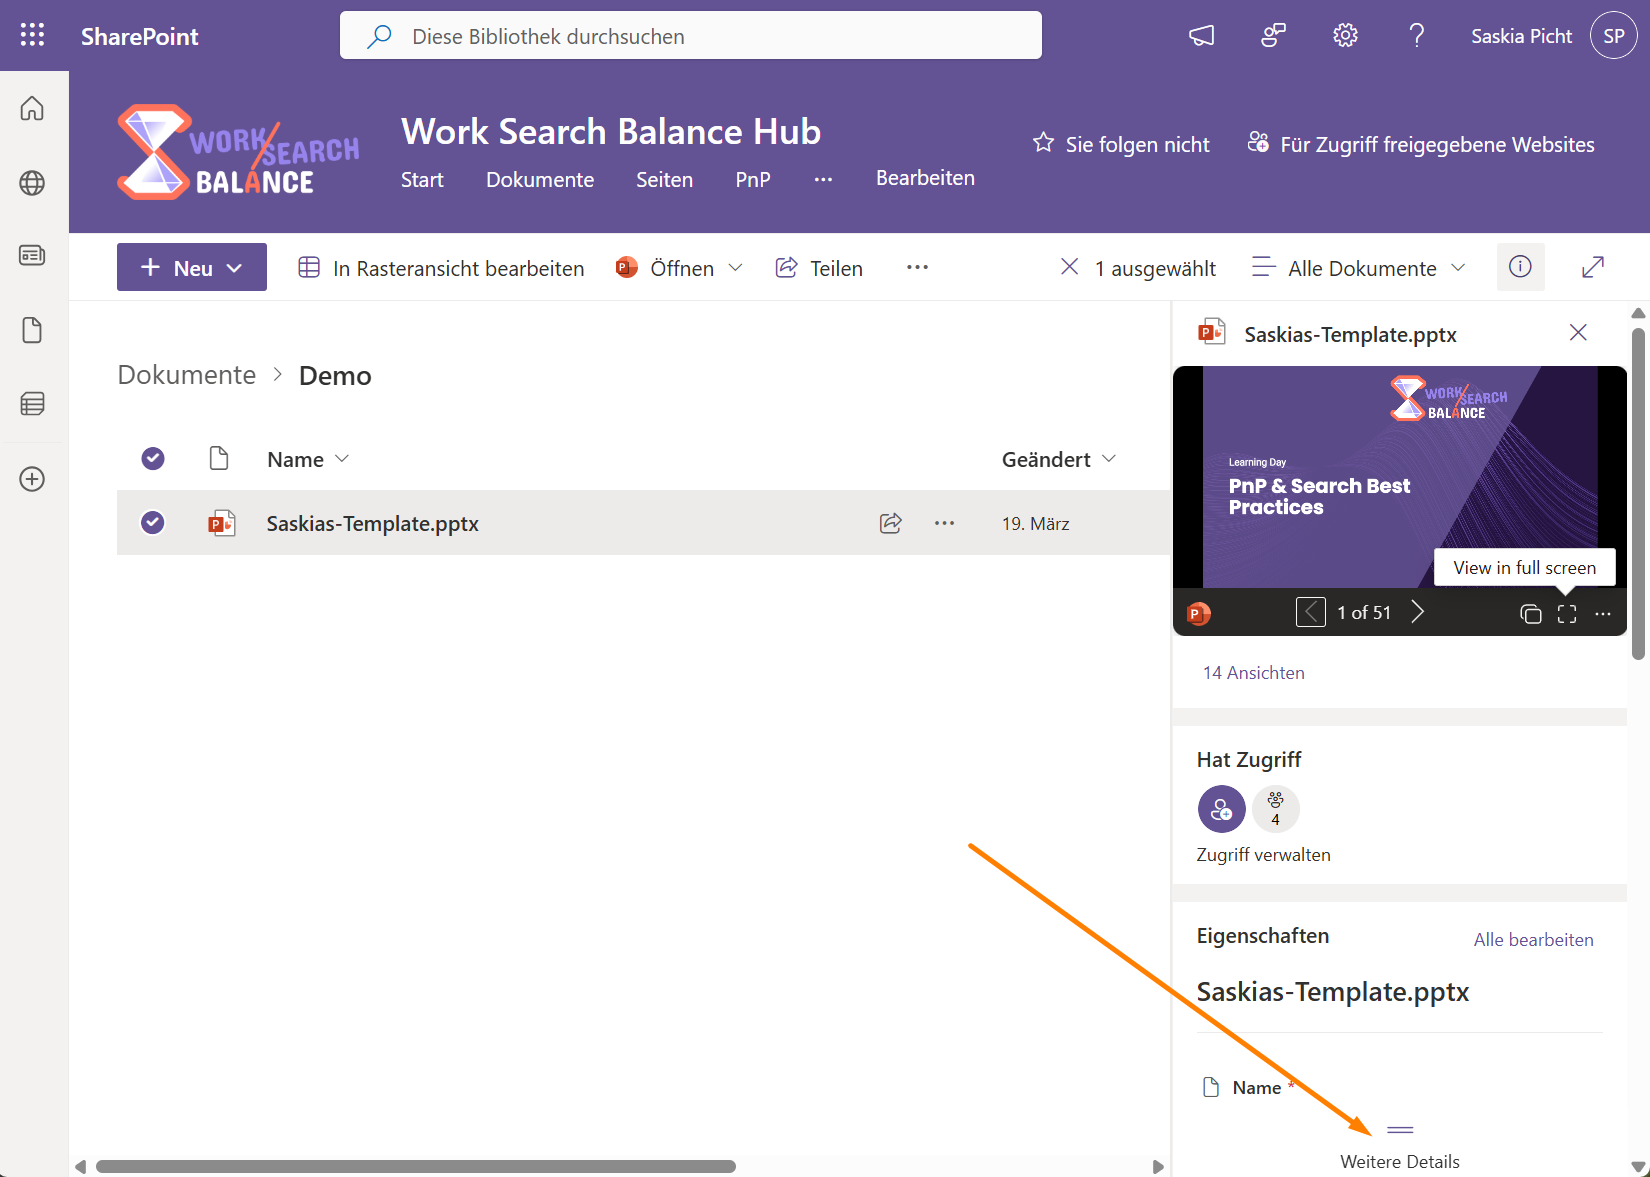Click the Zugriff verwalten link
Viewport: 1650px width, 1177px height.
(1264, 855)
